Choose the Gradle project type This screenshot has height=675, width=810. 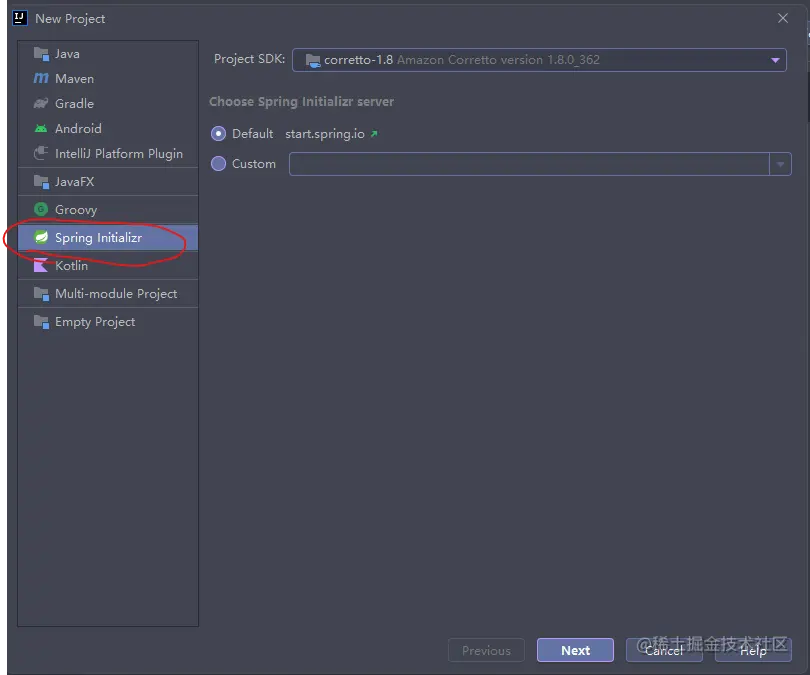[108, 103]
